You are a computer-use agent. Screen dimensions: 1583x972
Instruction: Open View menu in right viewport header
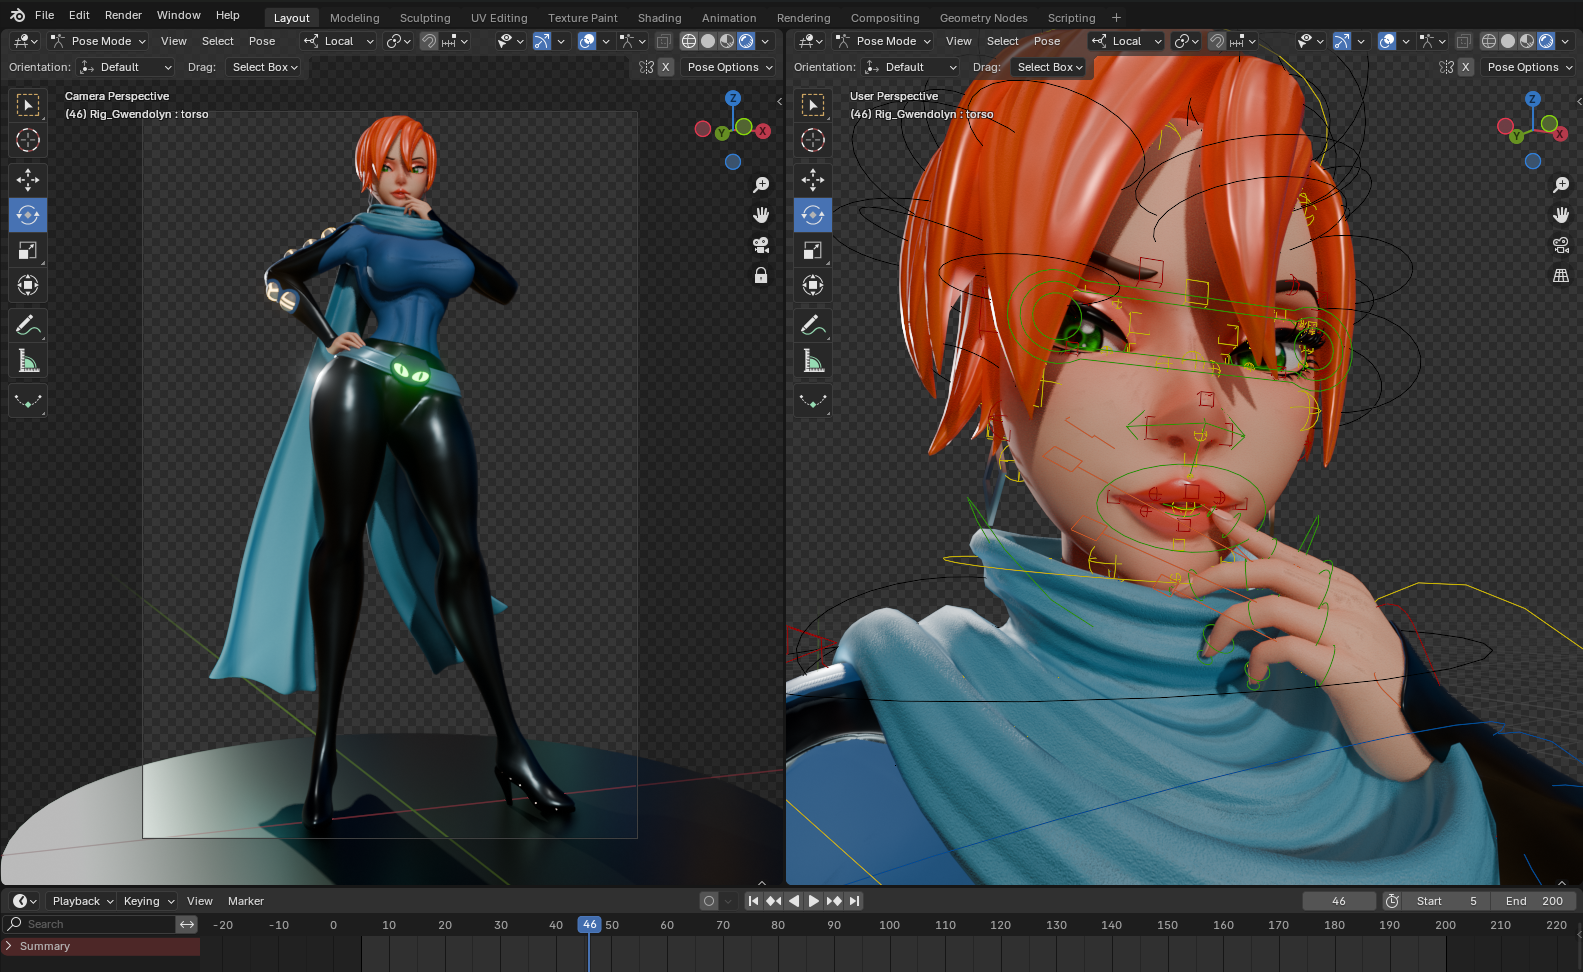(x=959, y=41)
